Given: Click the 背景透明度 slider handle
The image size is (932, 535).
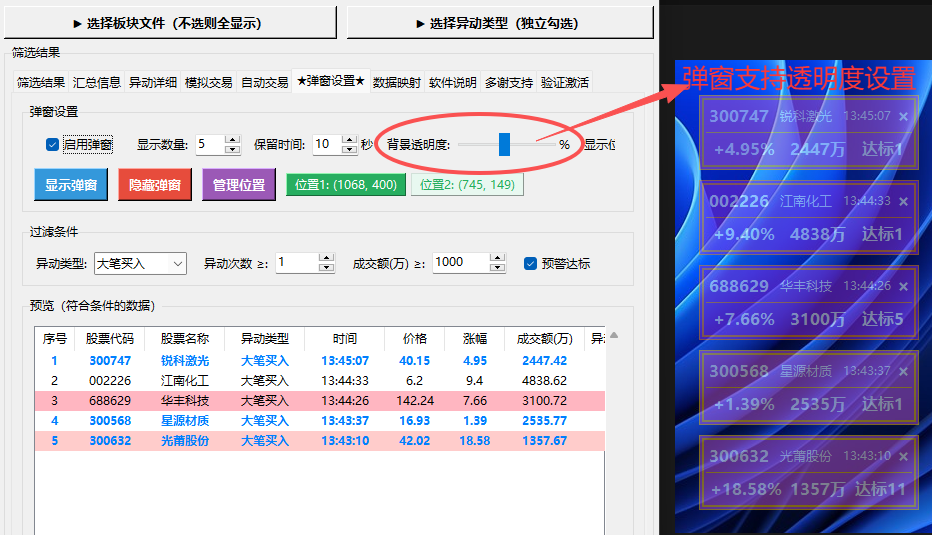Looking at the screenshot, I should click(x=504, y=144).
